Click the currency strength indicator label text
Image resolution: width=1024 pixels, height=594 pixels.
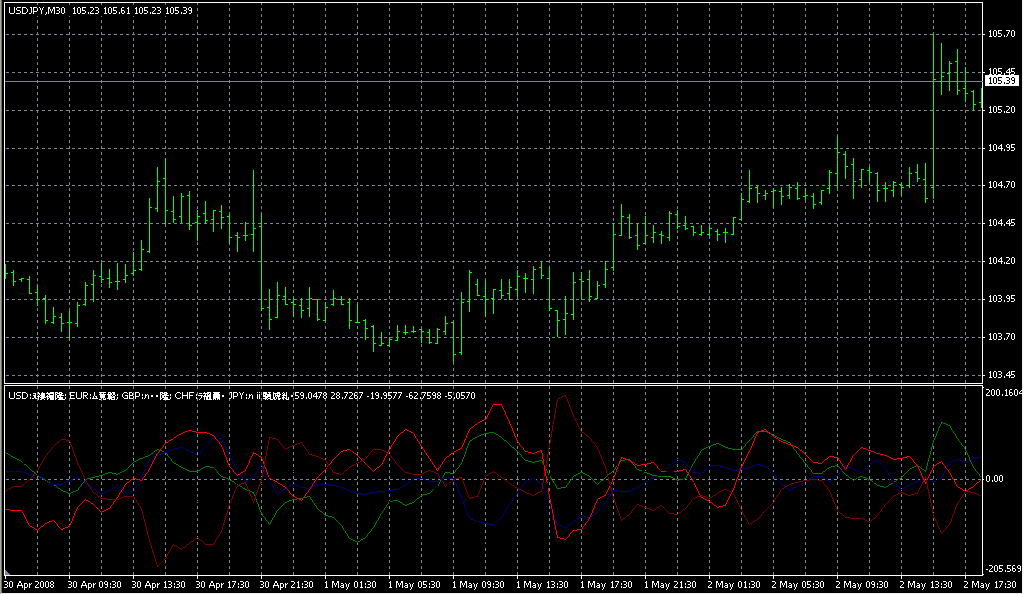coord(240,396)
